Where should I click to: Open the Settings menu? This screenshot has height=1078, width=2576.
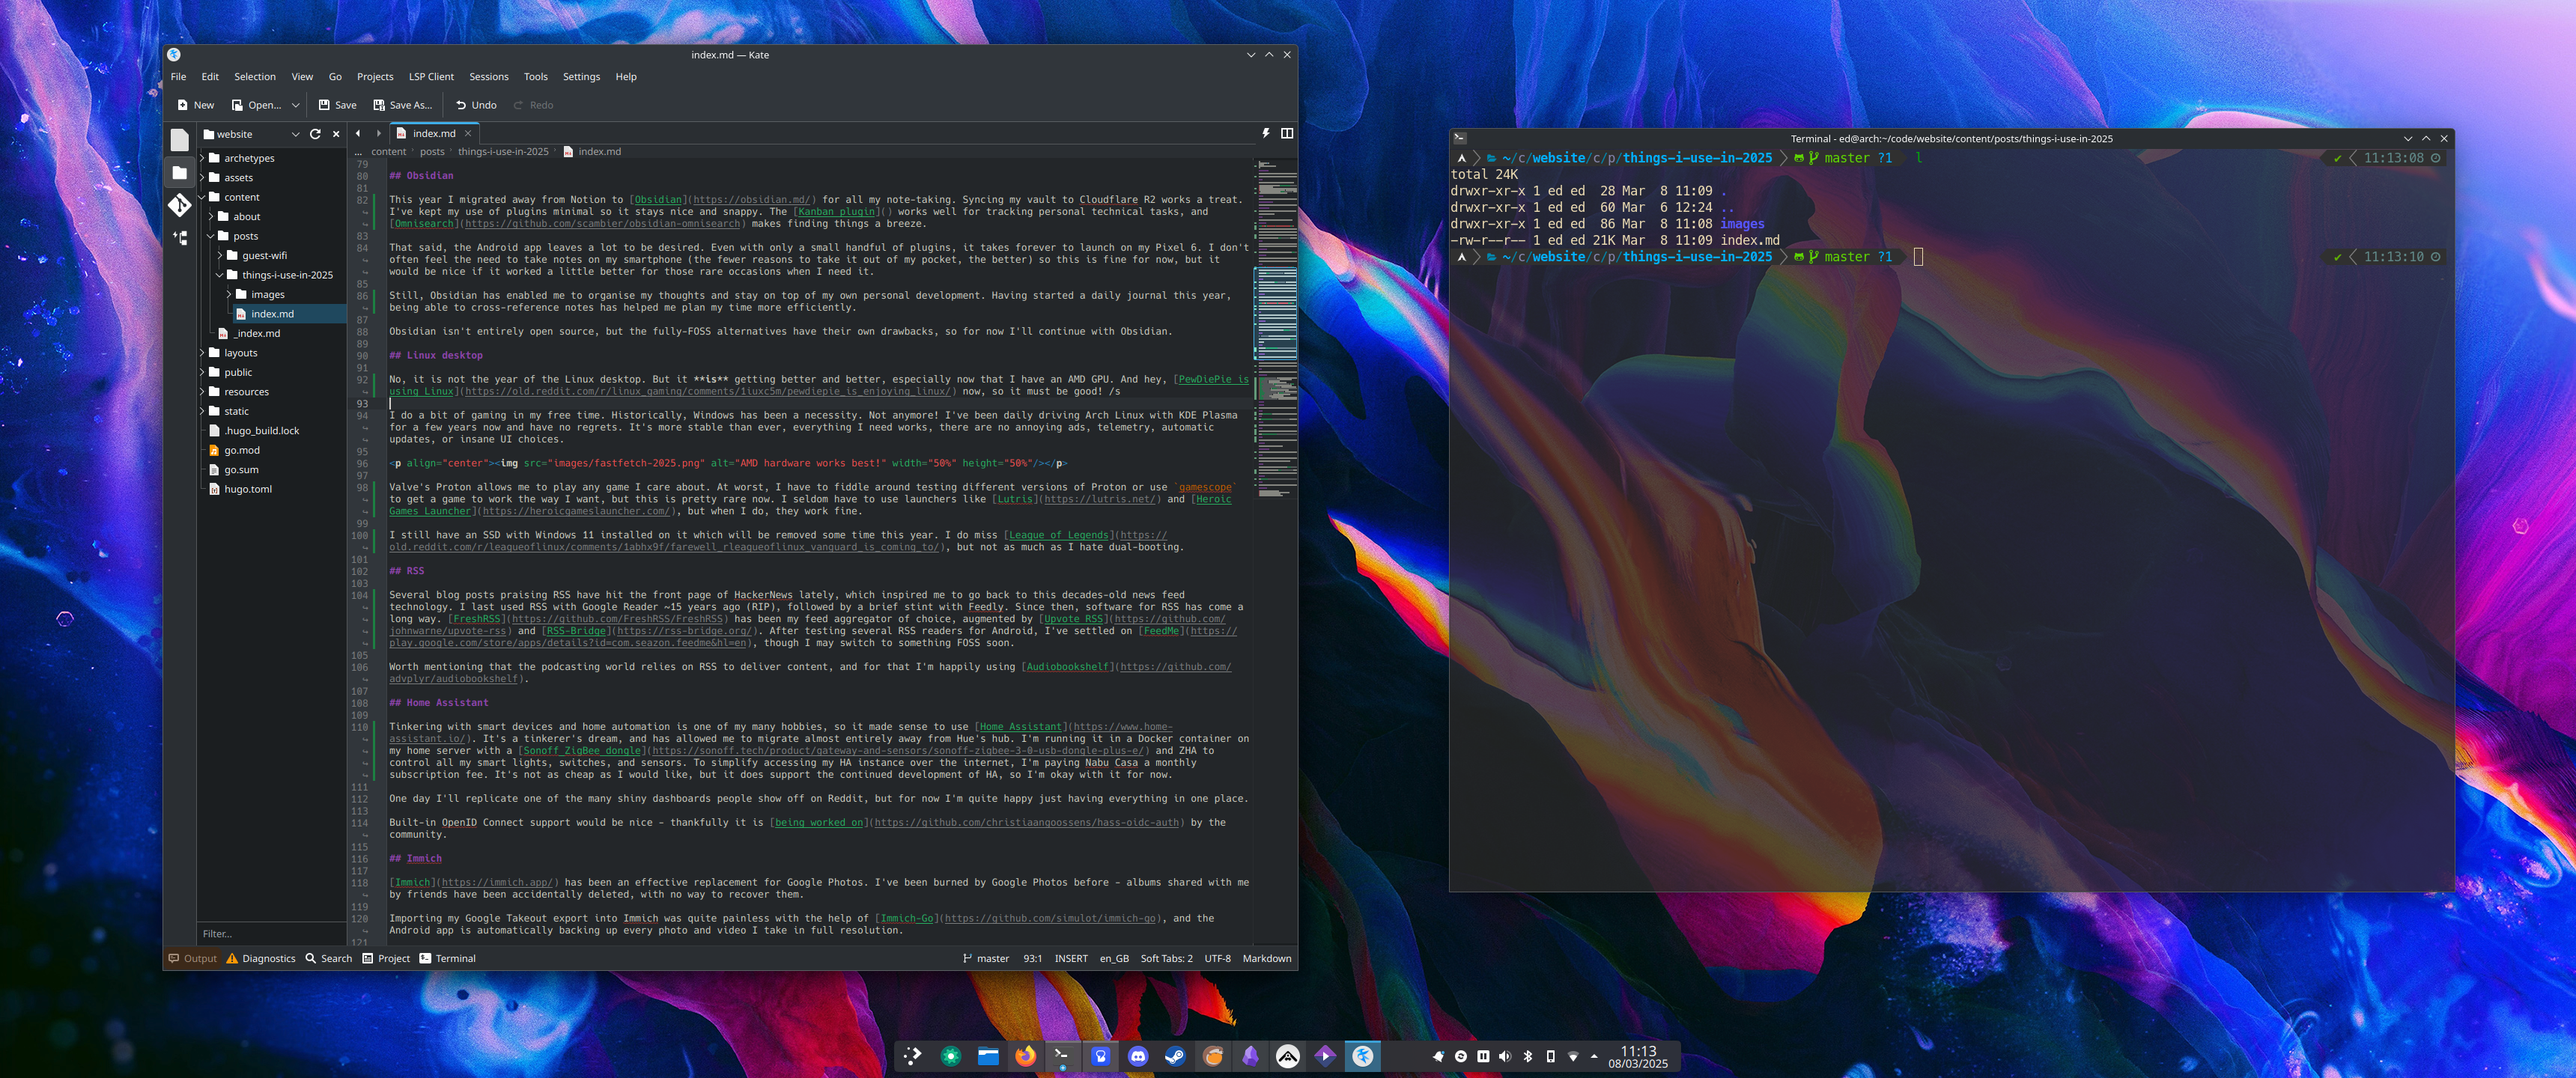581,77
